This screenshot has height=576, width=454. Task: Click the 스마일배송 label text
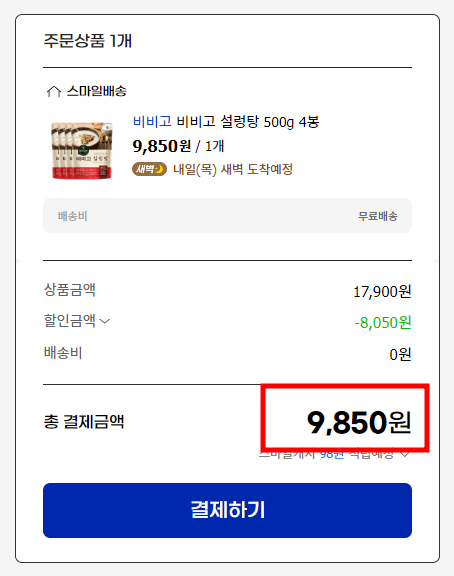tap(97, 91)
